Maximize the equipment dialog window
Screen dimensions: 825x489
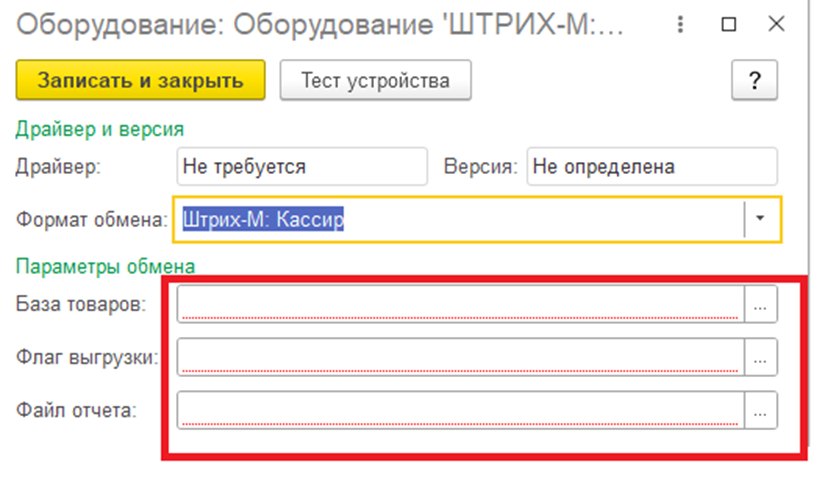click(x=729, y=24)
